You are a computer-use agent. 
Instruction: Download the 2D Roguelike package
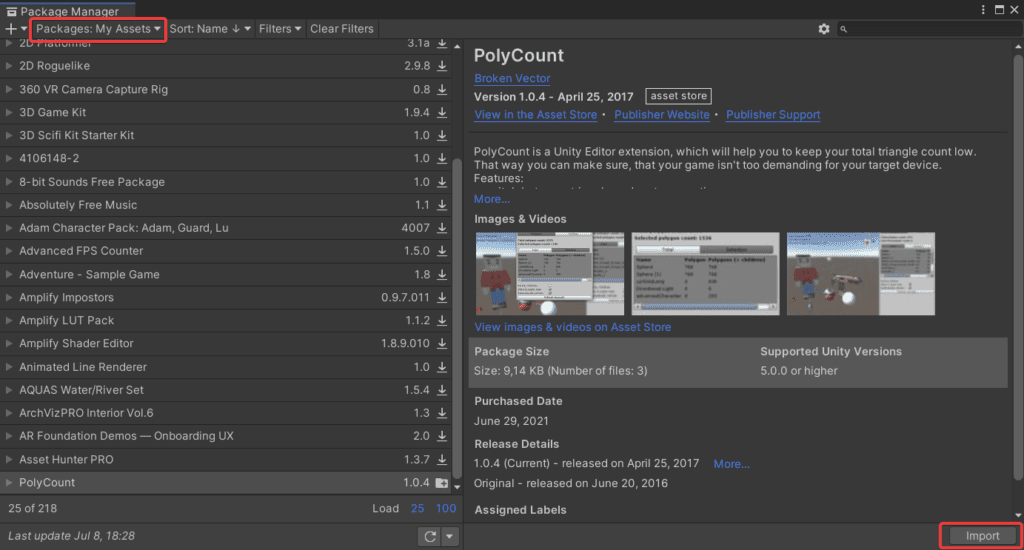[x=442, y=66]
